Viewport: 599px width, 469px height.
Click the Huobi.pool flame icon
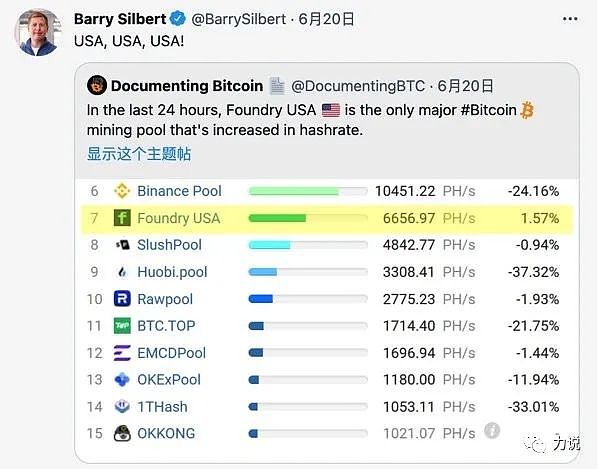[x=122, y=272]
